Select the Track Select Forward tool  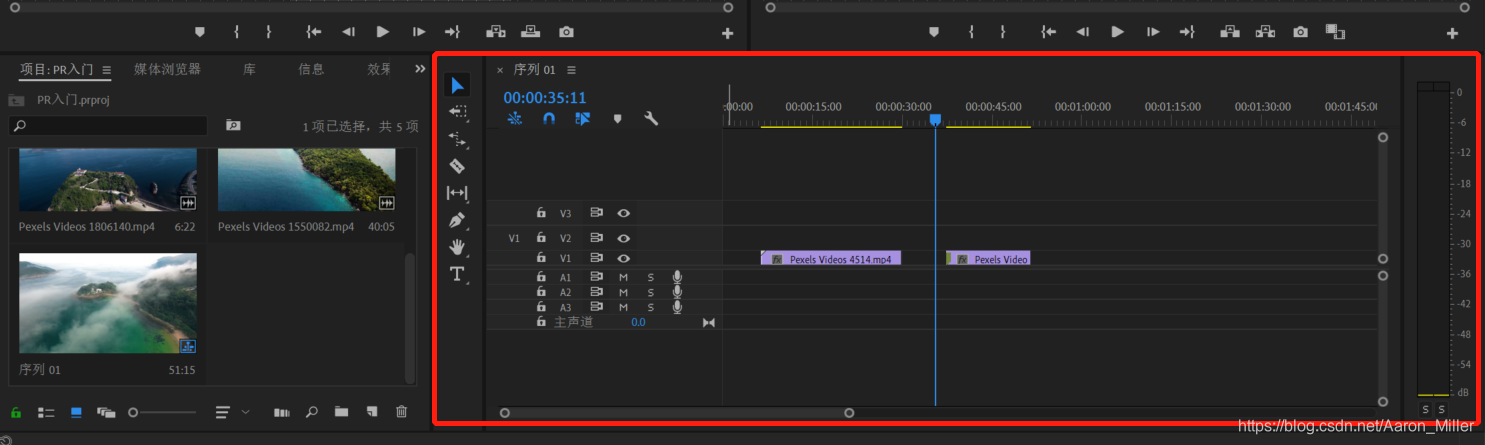click(457, 112)
